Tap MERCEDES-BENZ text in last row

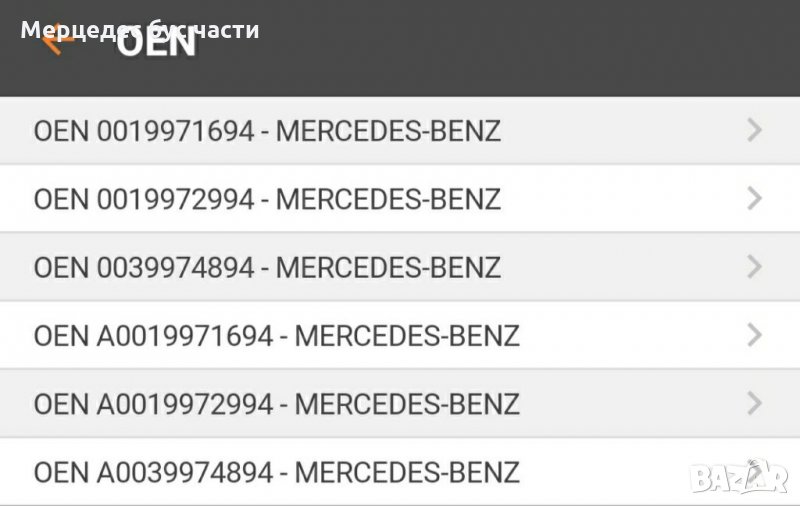coord(408,472)
